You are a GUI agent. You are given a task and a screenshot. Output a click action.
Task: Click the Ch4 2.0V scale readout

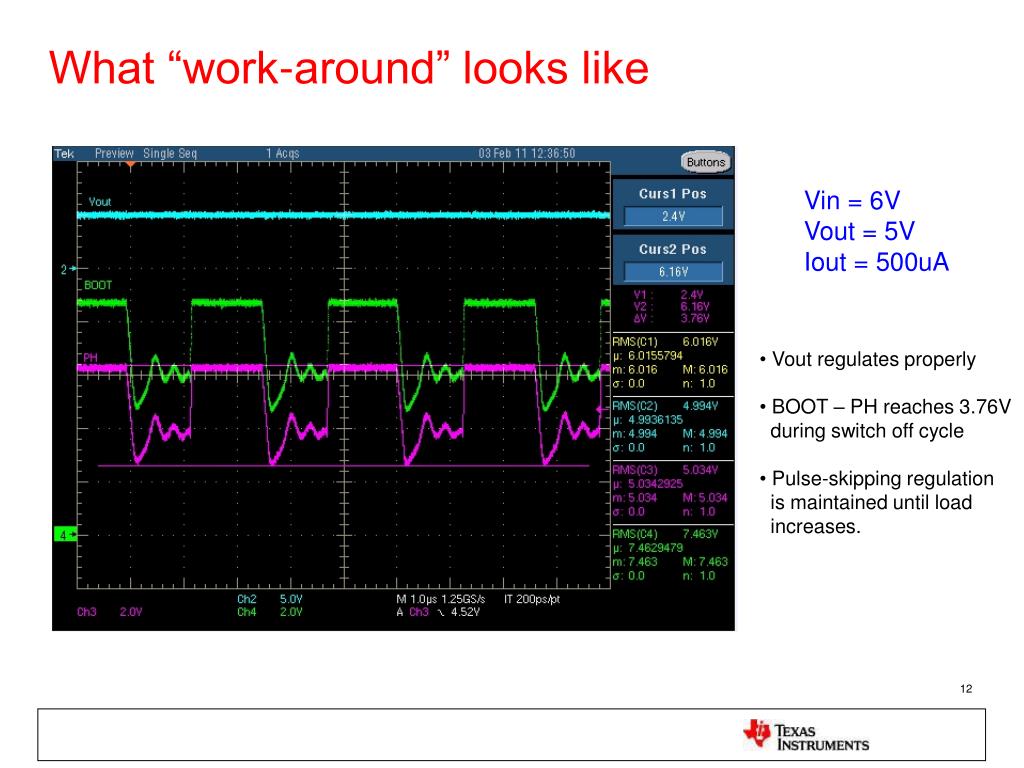270,612
